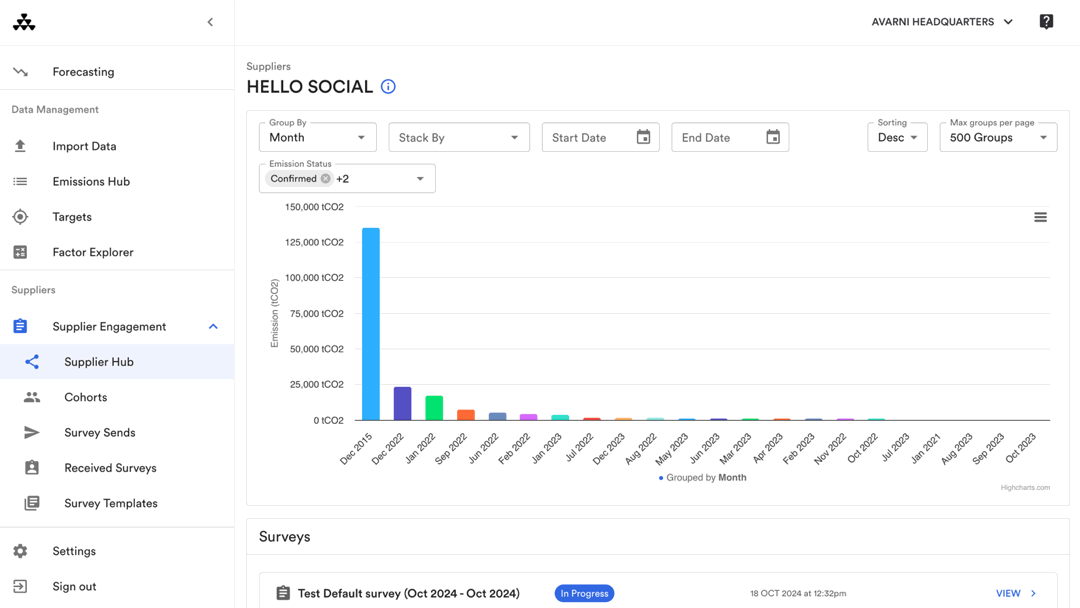Screen dimensions: 1080x608
Task: Go to Forecasting in the sidebar
Action: (83, 72)
